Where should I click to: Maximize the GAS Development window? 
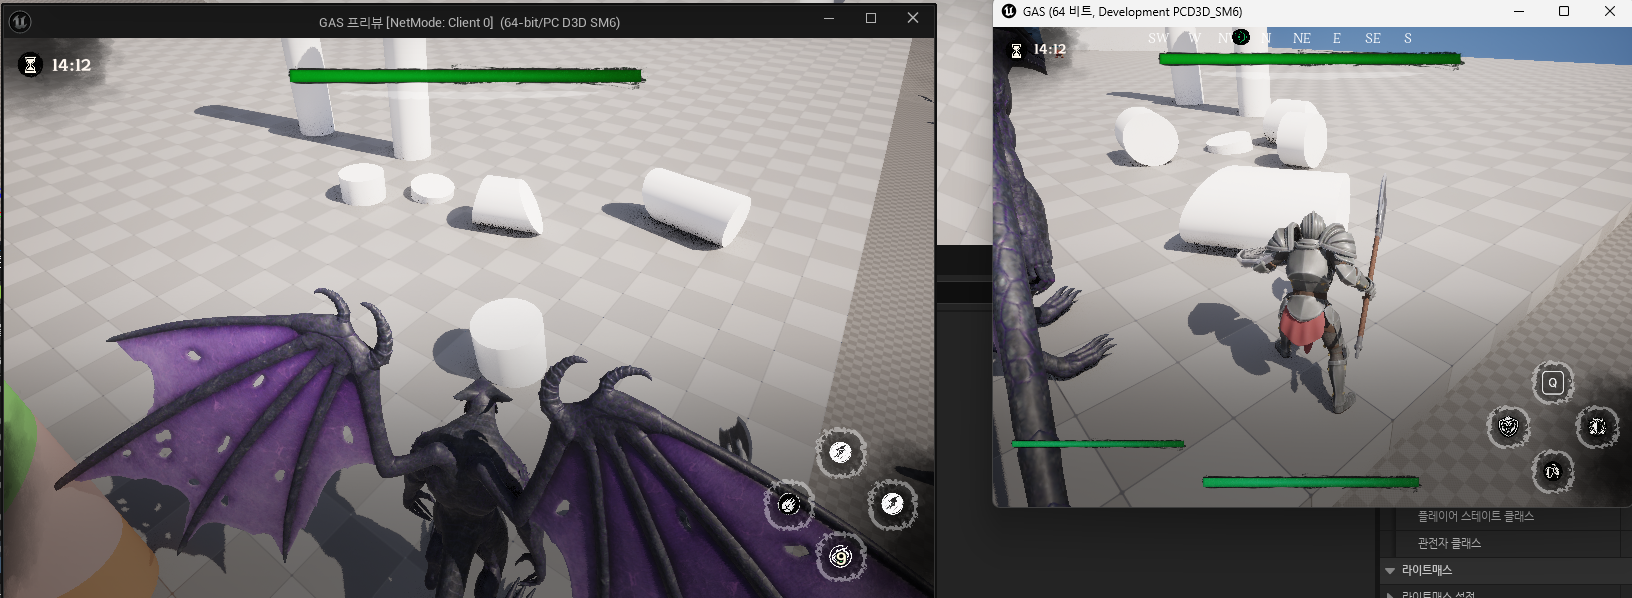pos(1564,11)
